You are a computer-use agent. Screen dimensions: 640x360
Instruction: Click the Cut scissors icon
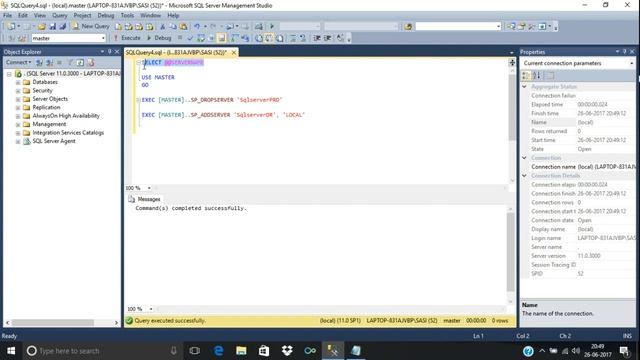pos(162,26)
